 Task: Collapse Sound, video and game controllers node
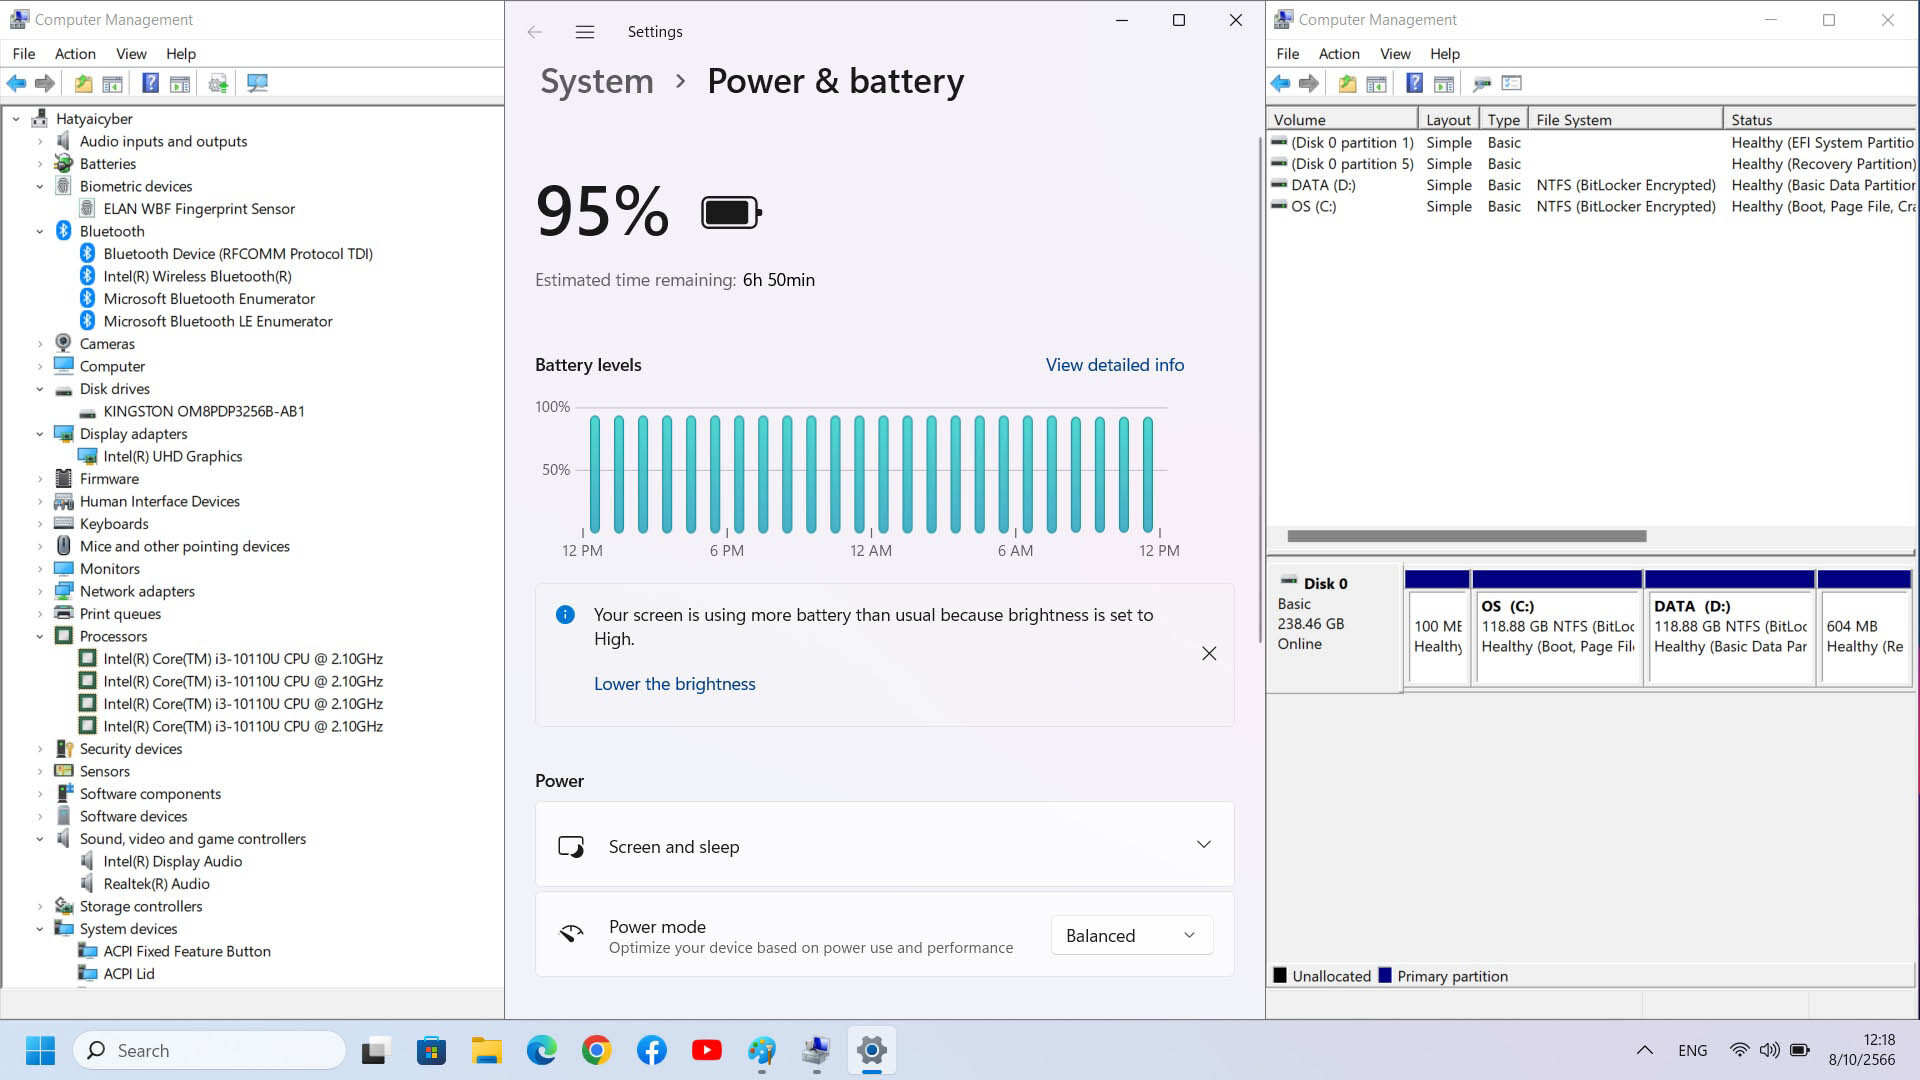pos(40,839)
